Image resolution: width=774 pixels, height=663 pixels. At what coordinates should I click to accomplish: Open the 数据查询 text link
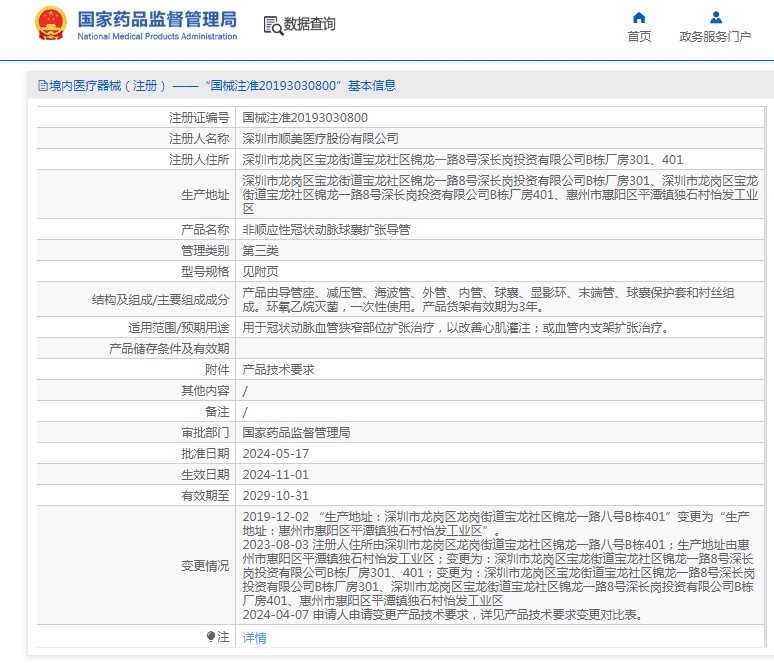(x=309, y=25)
